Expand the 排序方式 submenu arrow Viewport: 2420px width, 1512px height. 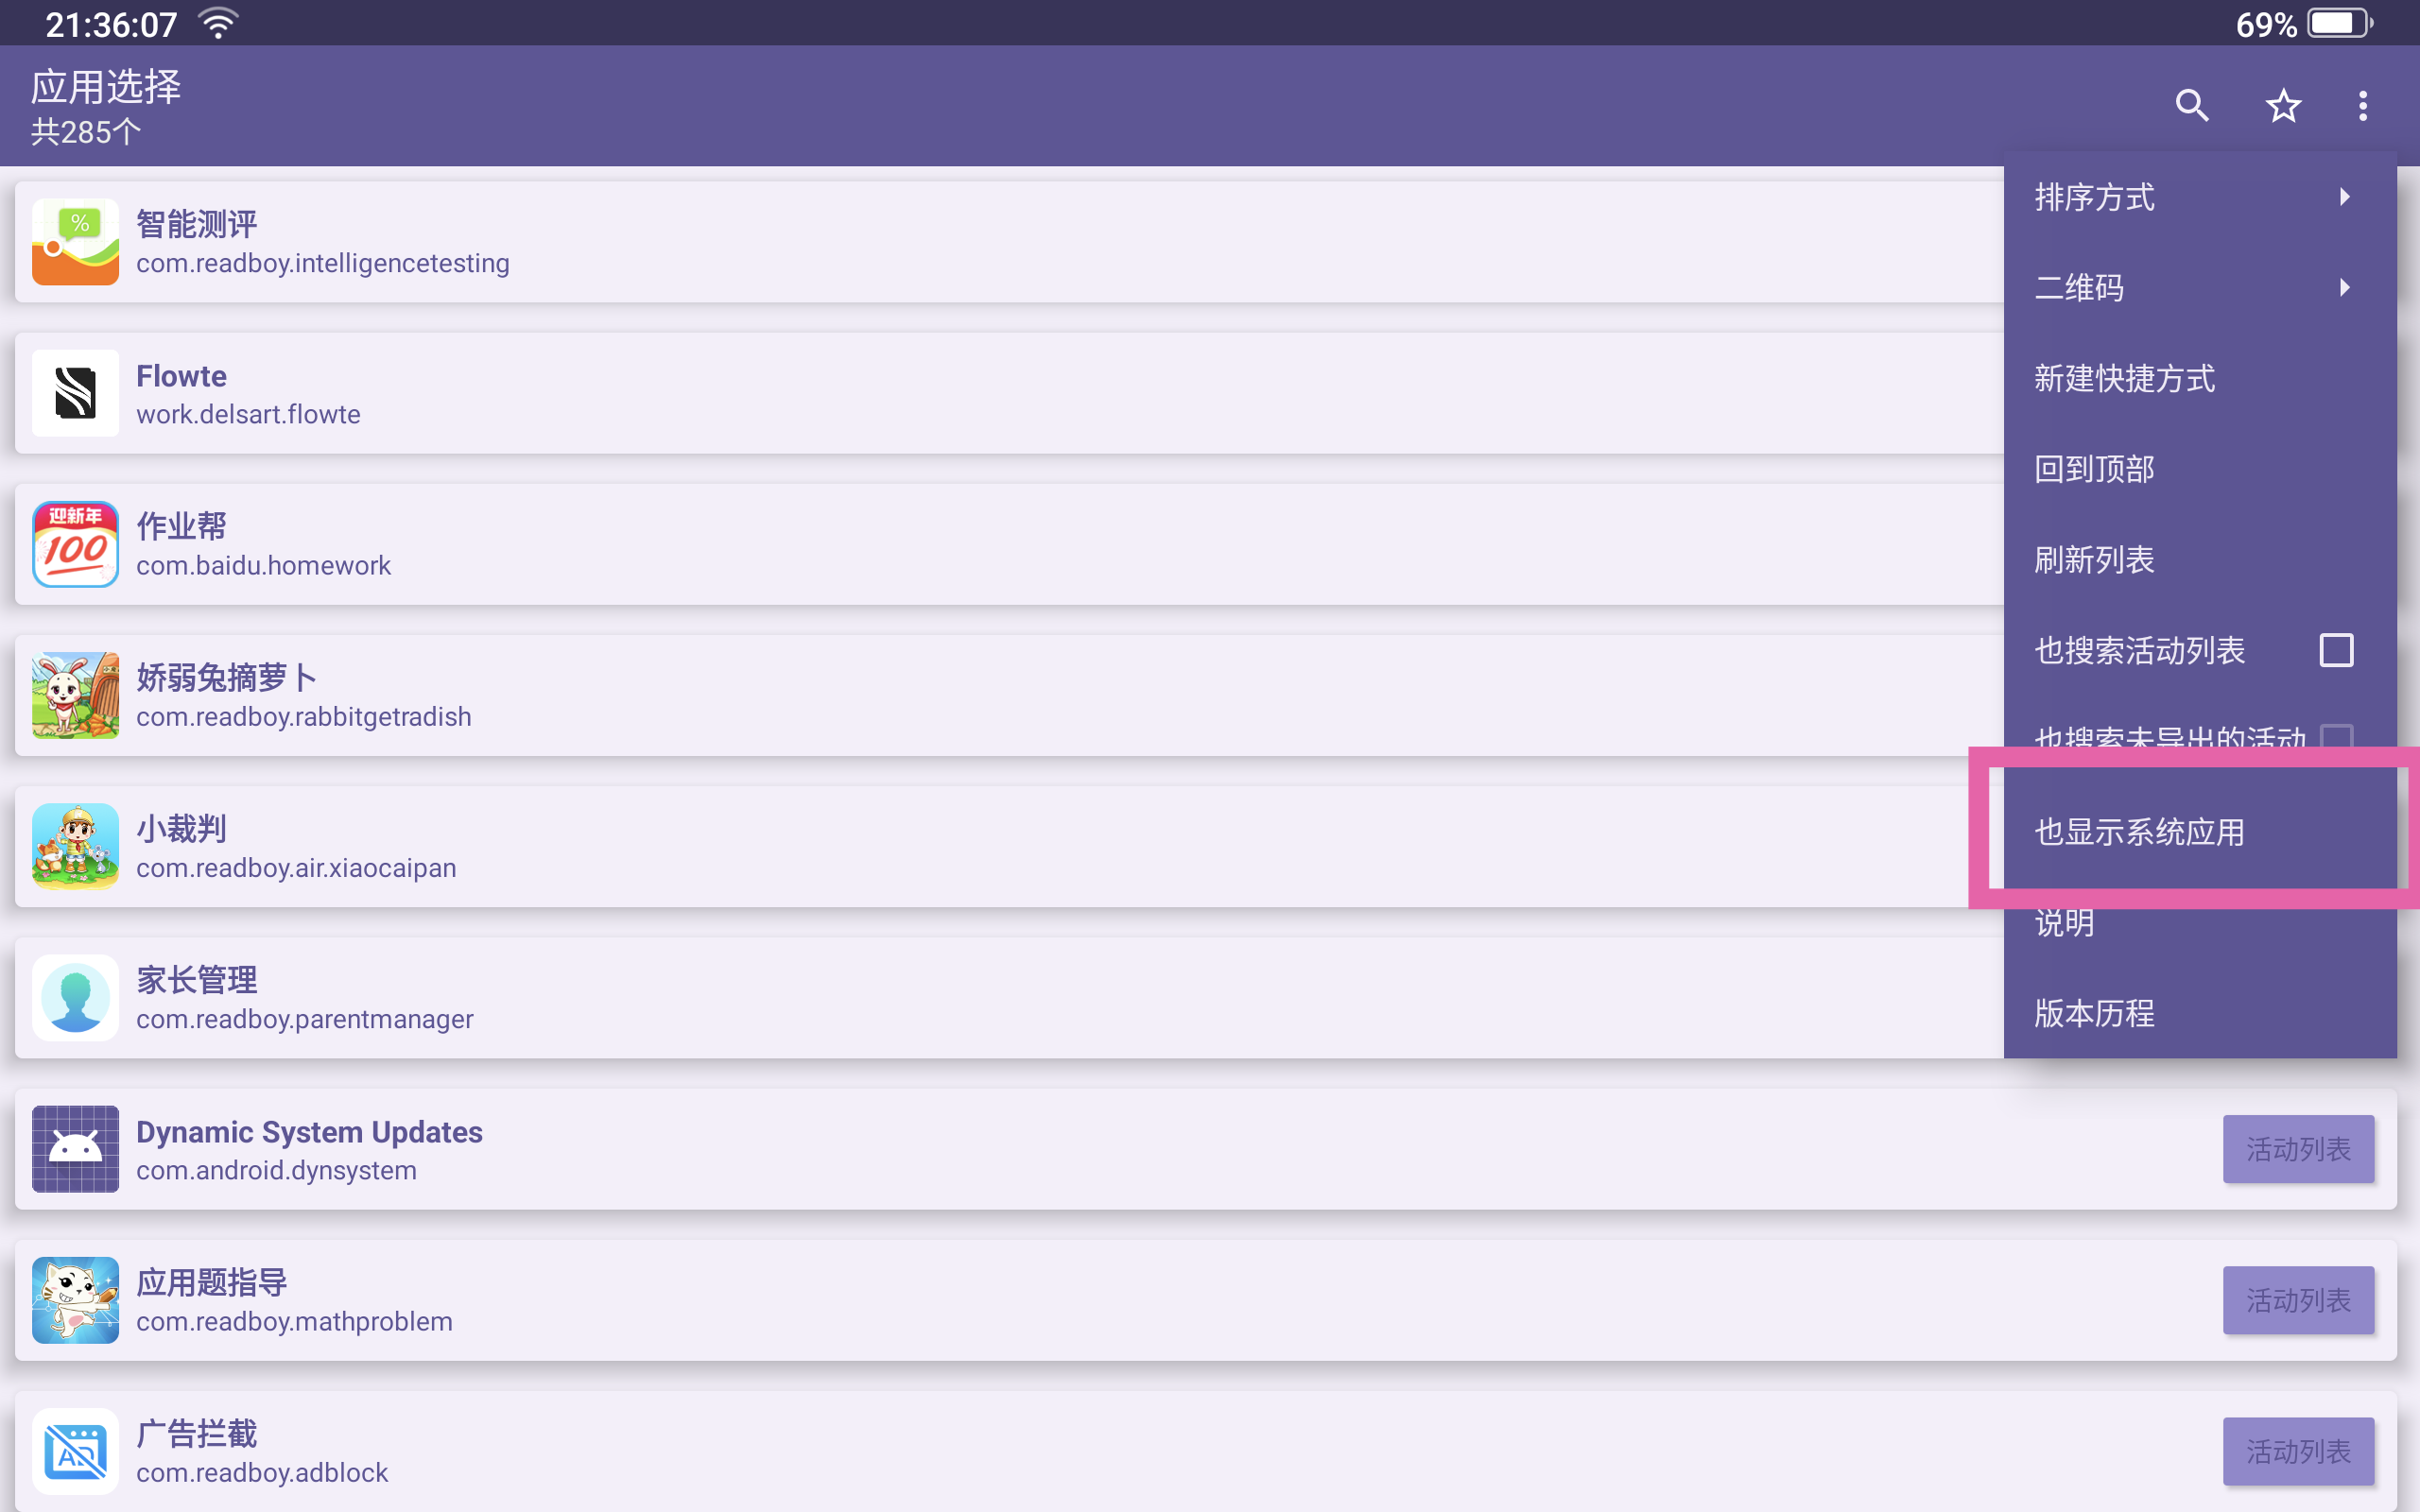click(2345, 197)
